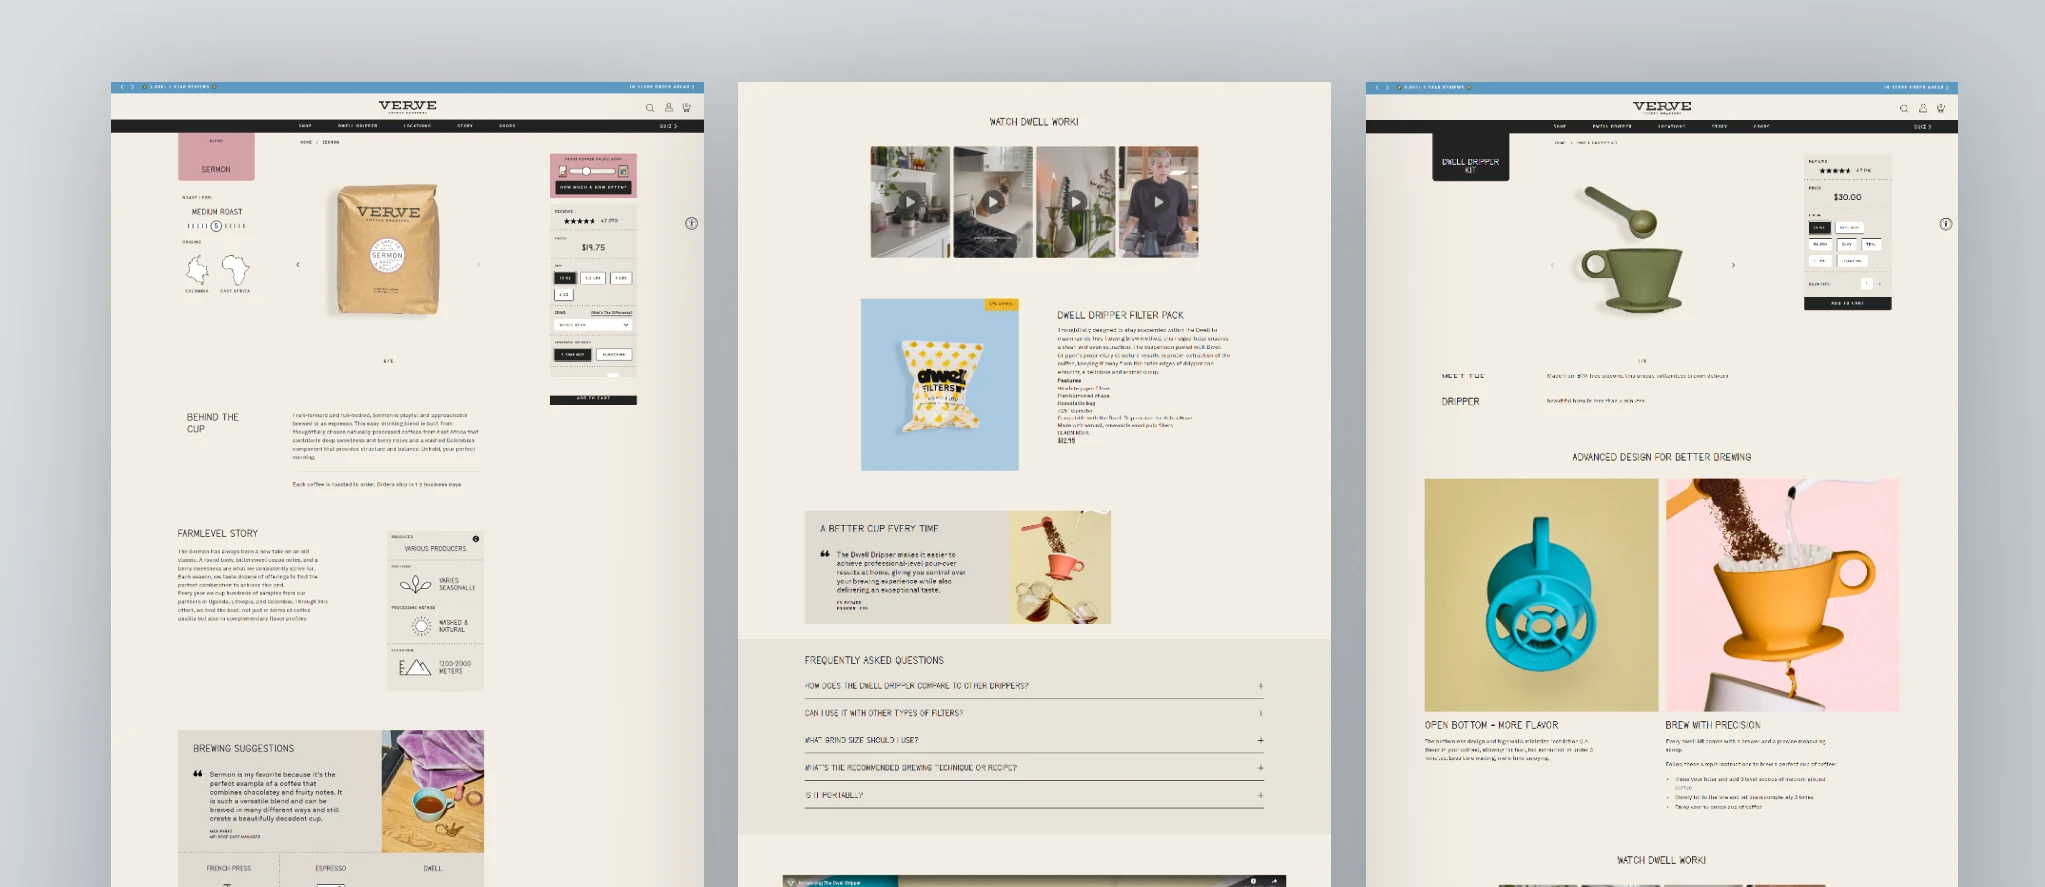Open Goods menu on the Sermon page
This screenshot has width=2045, height=887.
click(x=507, y=126)
